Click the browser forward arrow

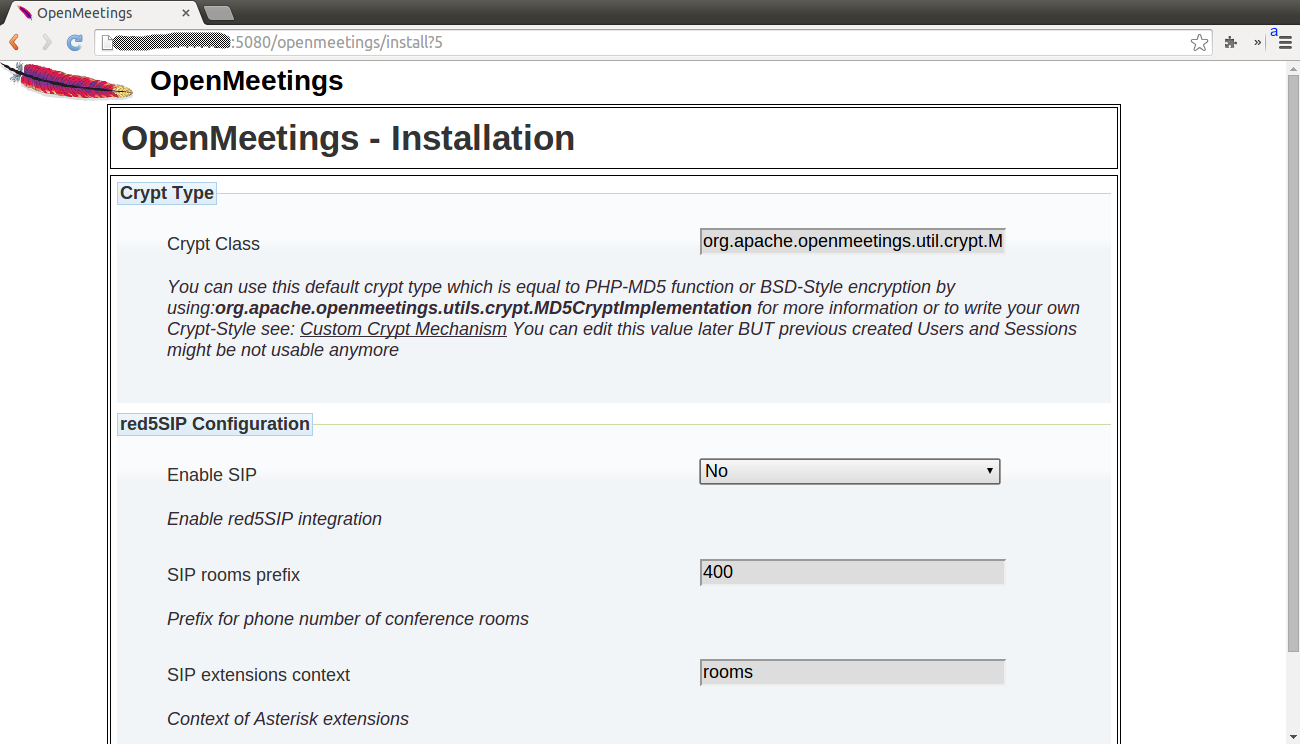pos(45,42)
